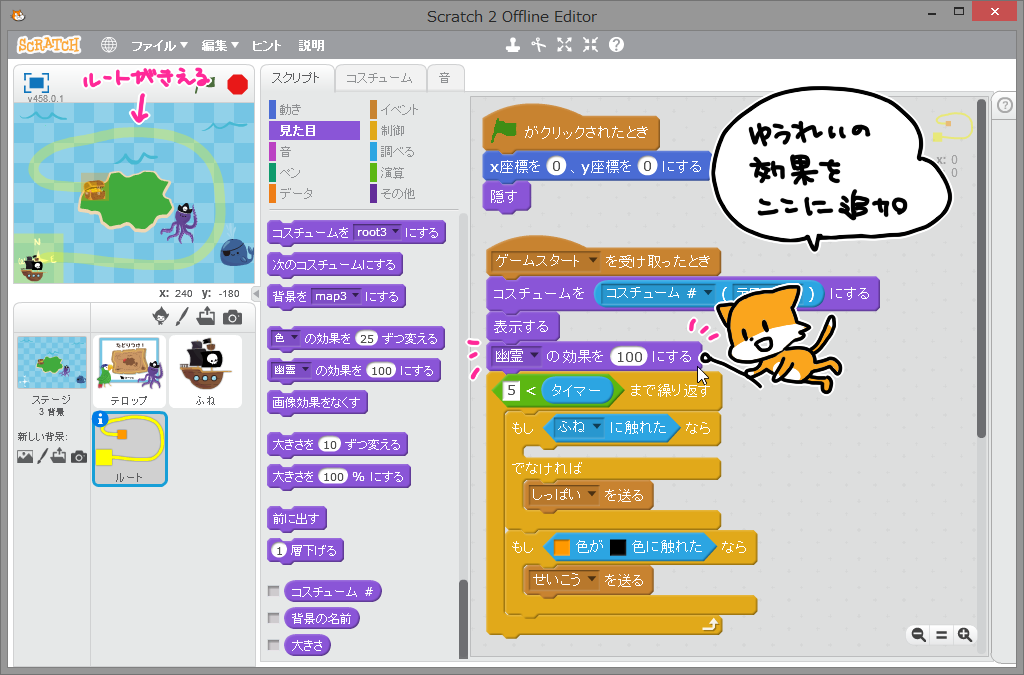The width and height of the screenshot is (1024, 675).
Task: Switch stage to full screen mode
Action: tap(36, 83)
